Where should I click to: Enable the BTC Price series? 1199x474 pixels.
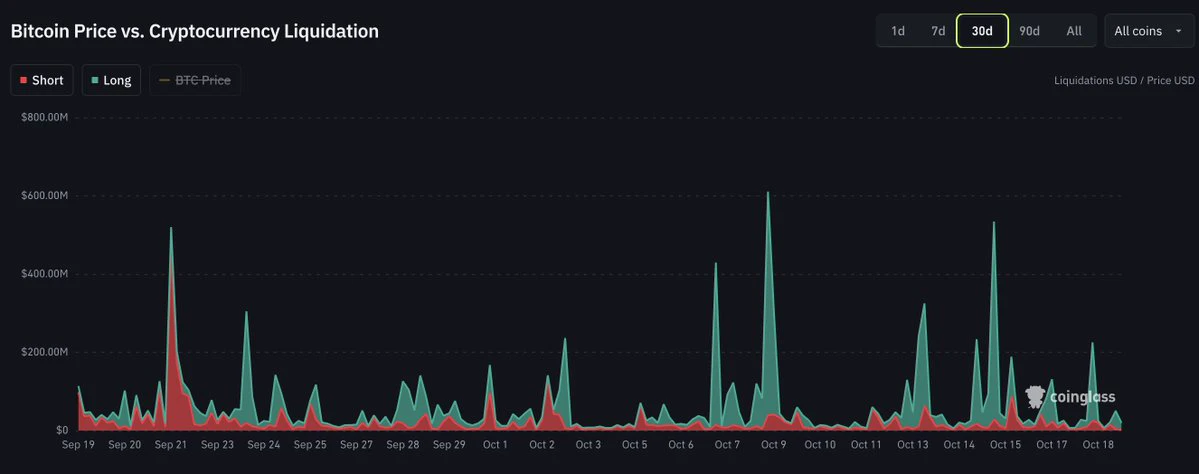195,80
